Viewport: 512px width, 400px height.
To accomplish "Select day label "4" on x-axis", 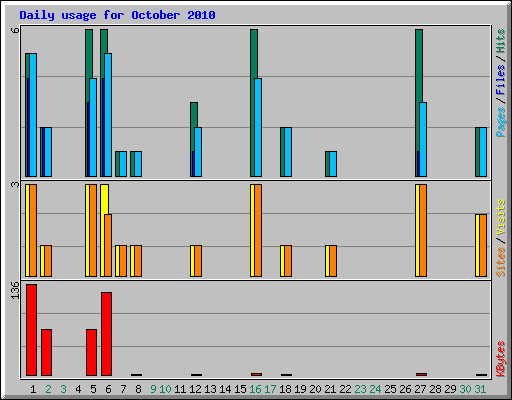I will coord(78,389).
